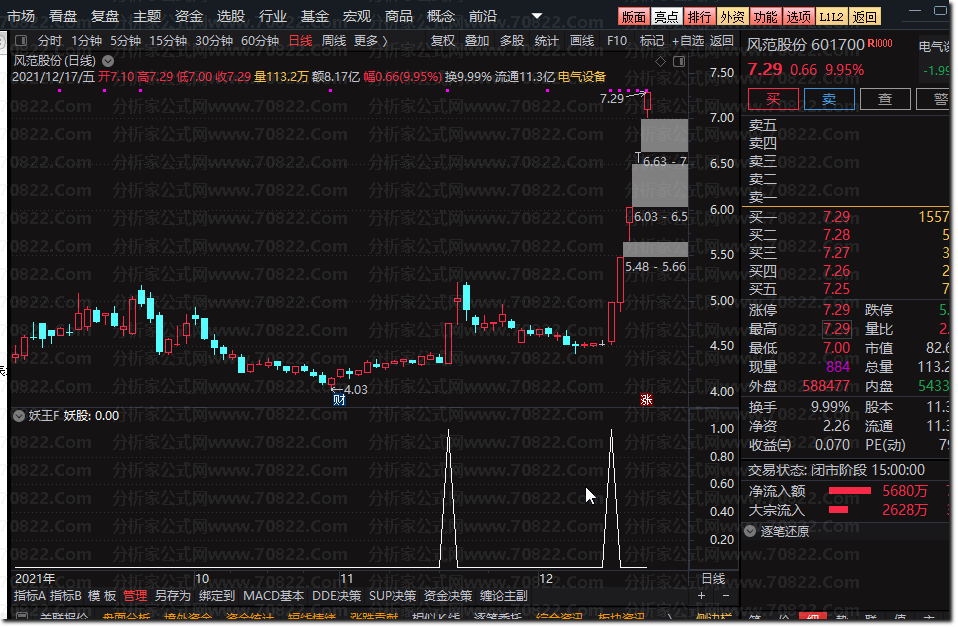
Task: Expand 更多 period options
Action: coord(370,41)
